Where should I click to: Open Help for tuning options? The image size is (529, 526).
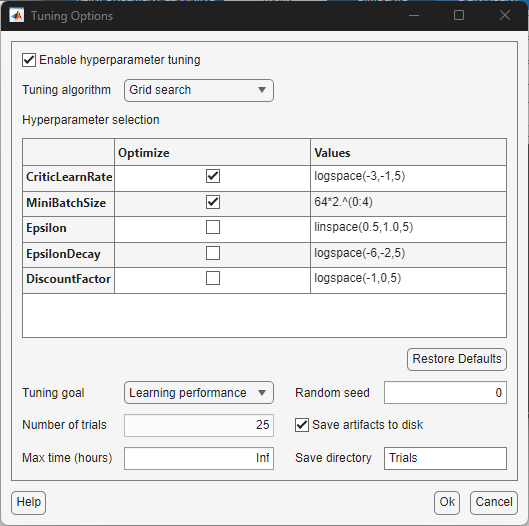[29, 503]
